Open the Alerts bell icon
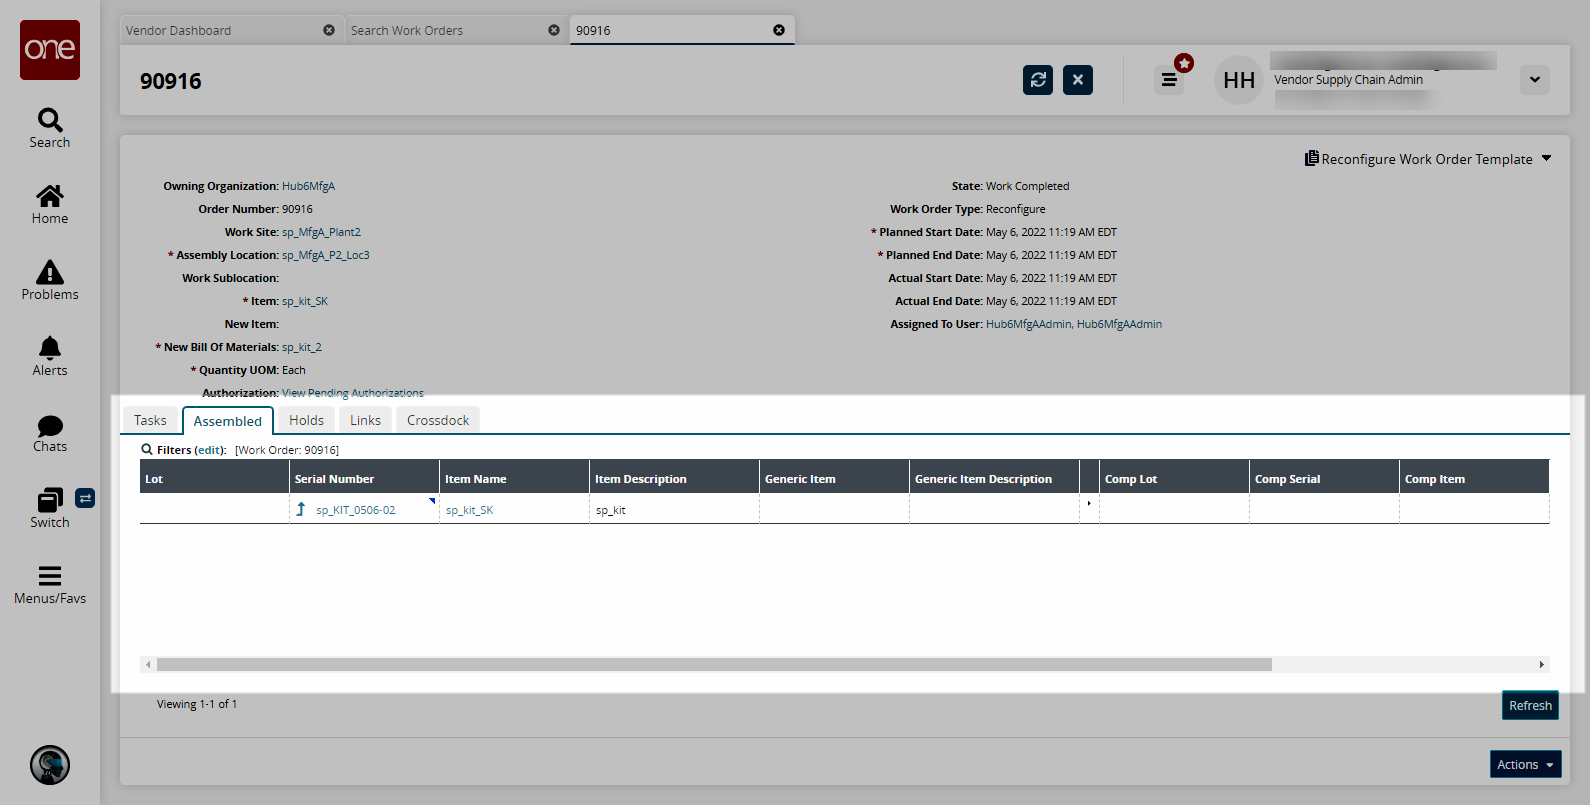Viewport: 1590px width, 805px height. [x=50, y=348]
